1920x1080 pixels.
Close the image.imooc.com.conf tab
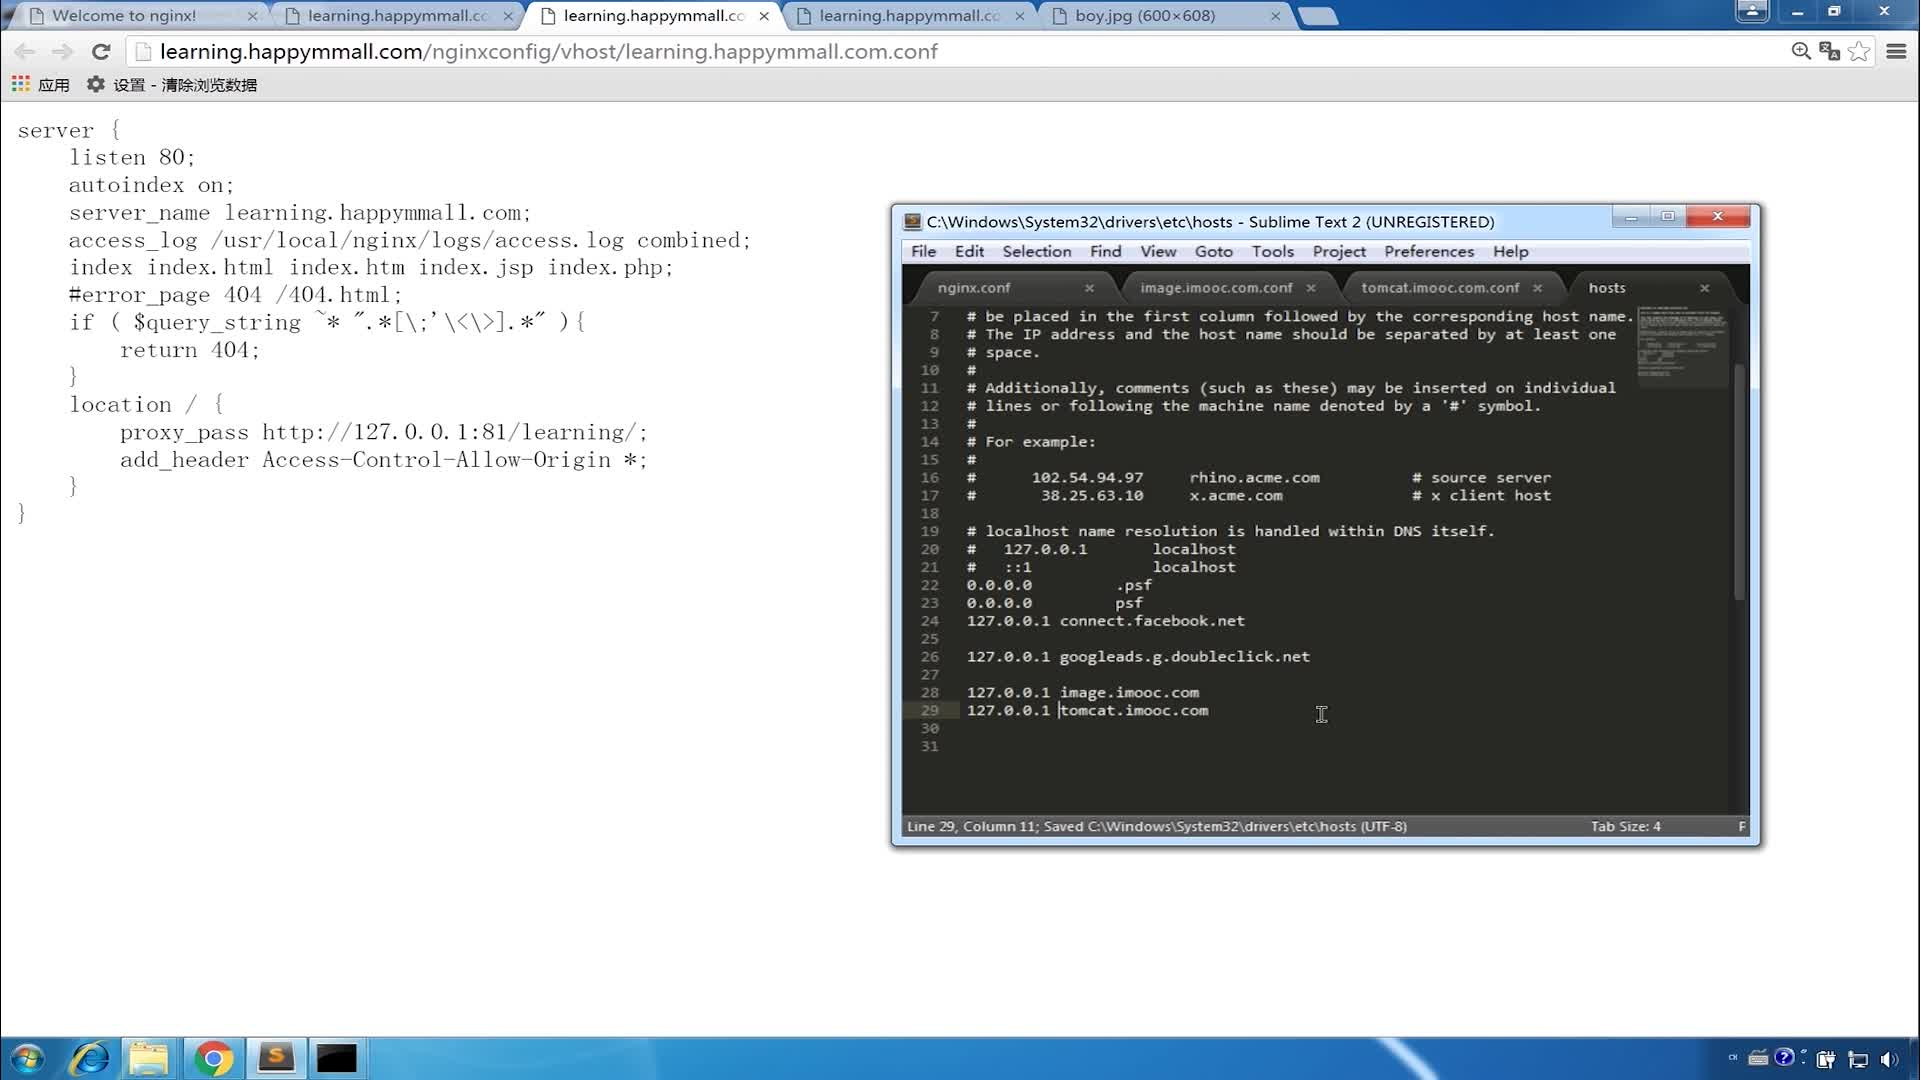tap(1311, 288)
